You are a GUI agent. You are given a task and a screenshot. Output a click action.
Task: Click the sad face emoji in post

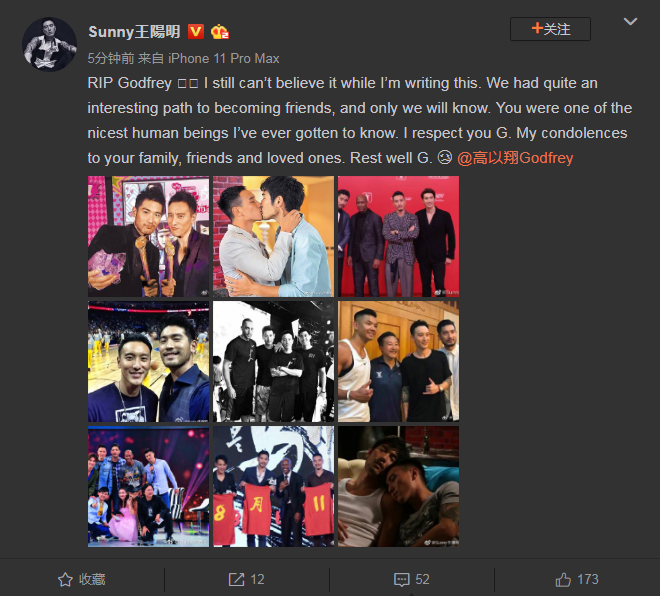(x=445, y=158)
